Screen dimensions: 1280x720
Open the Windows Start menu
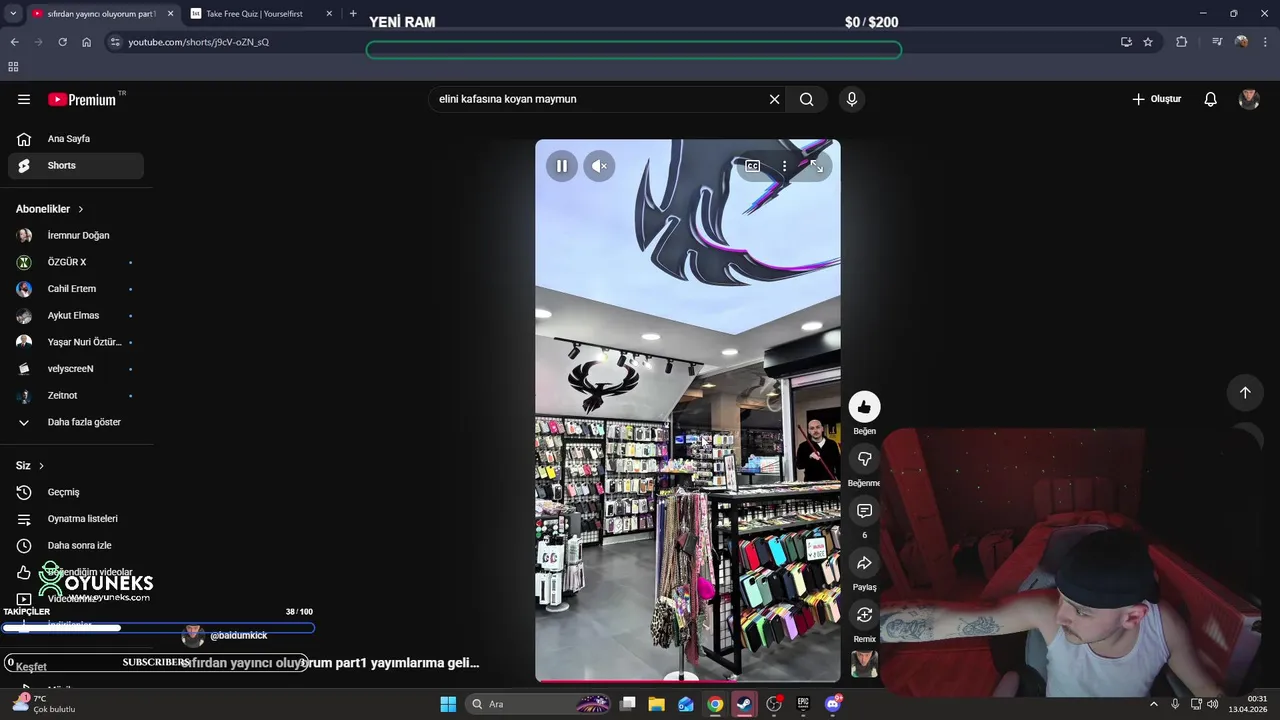click(x=448, y=704)
